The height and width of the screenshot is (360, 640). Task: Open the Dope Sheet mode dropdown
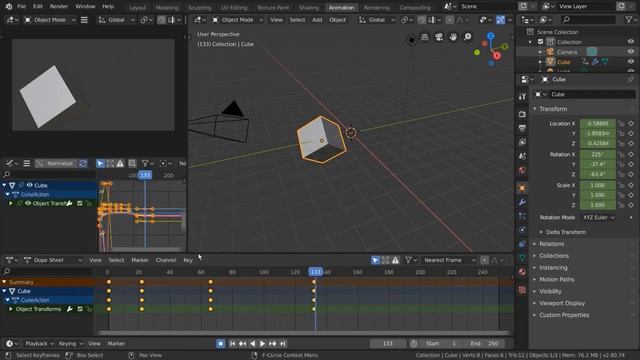[x=53, y=260]
